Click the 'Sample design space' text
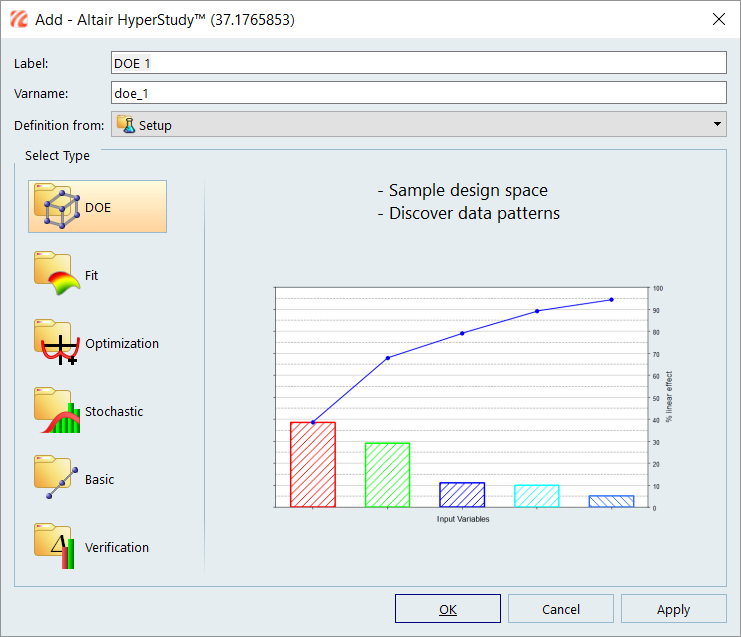Viewport: 741px width, 637px height. 468,190
